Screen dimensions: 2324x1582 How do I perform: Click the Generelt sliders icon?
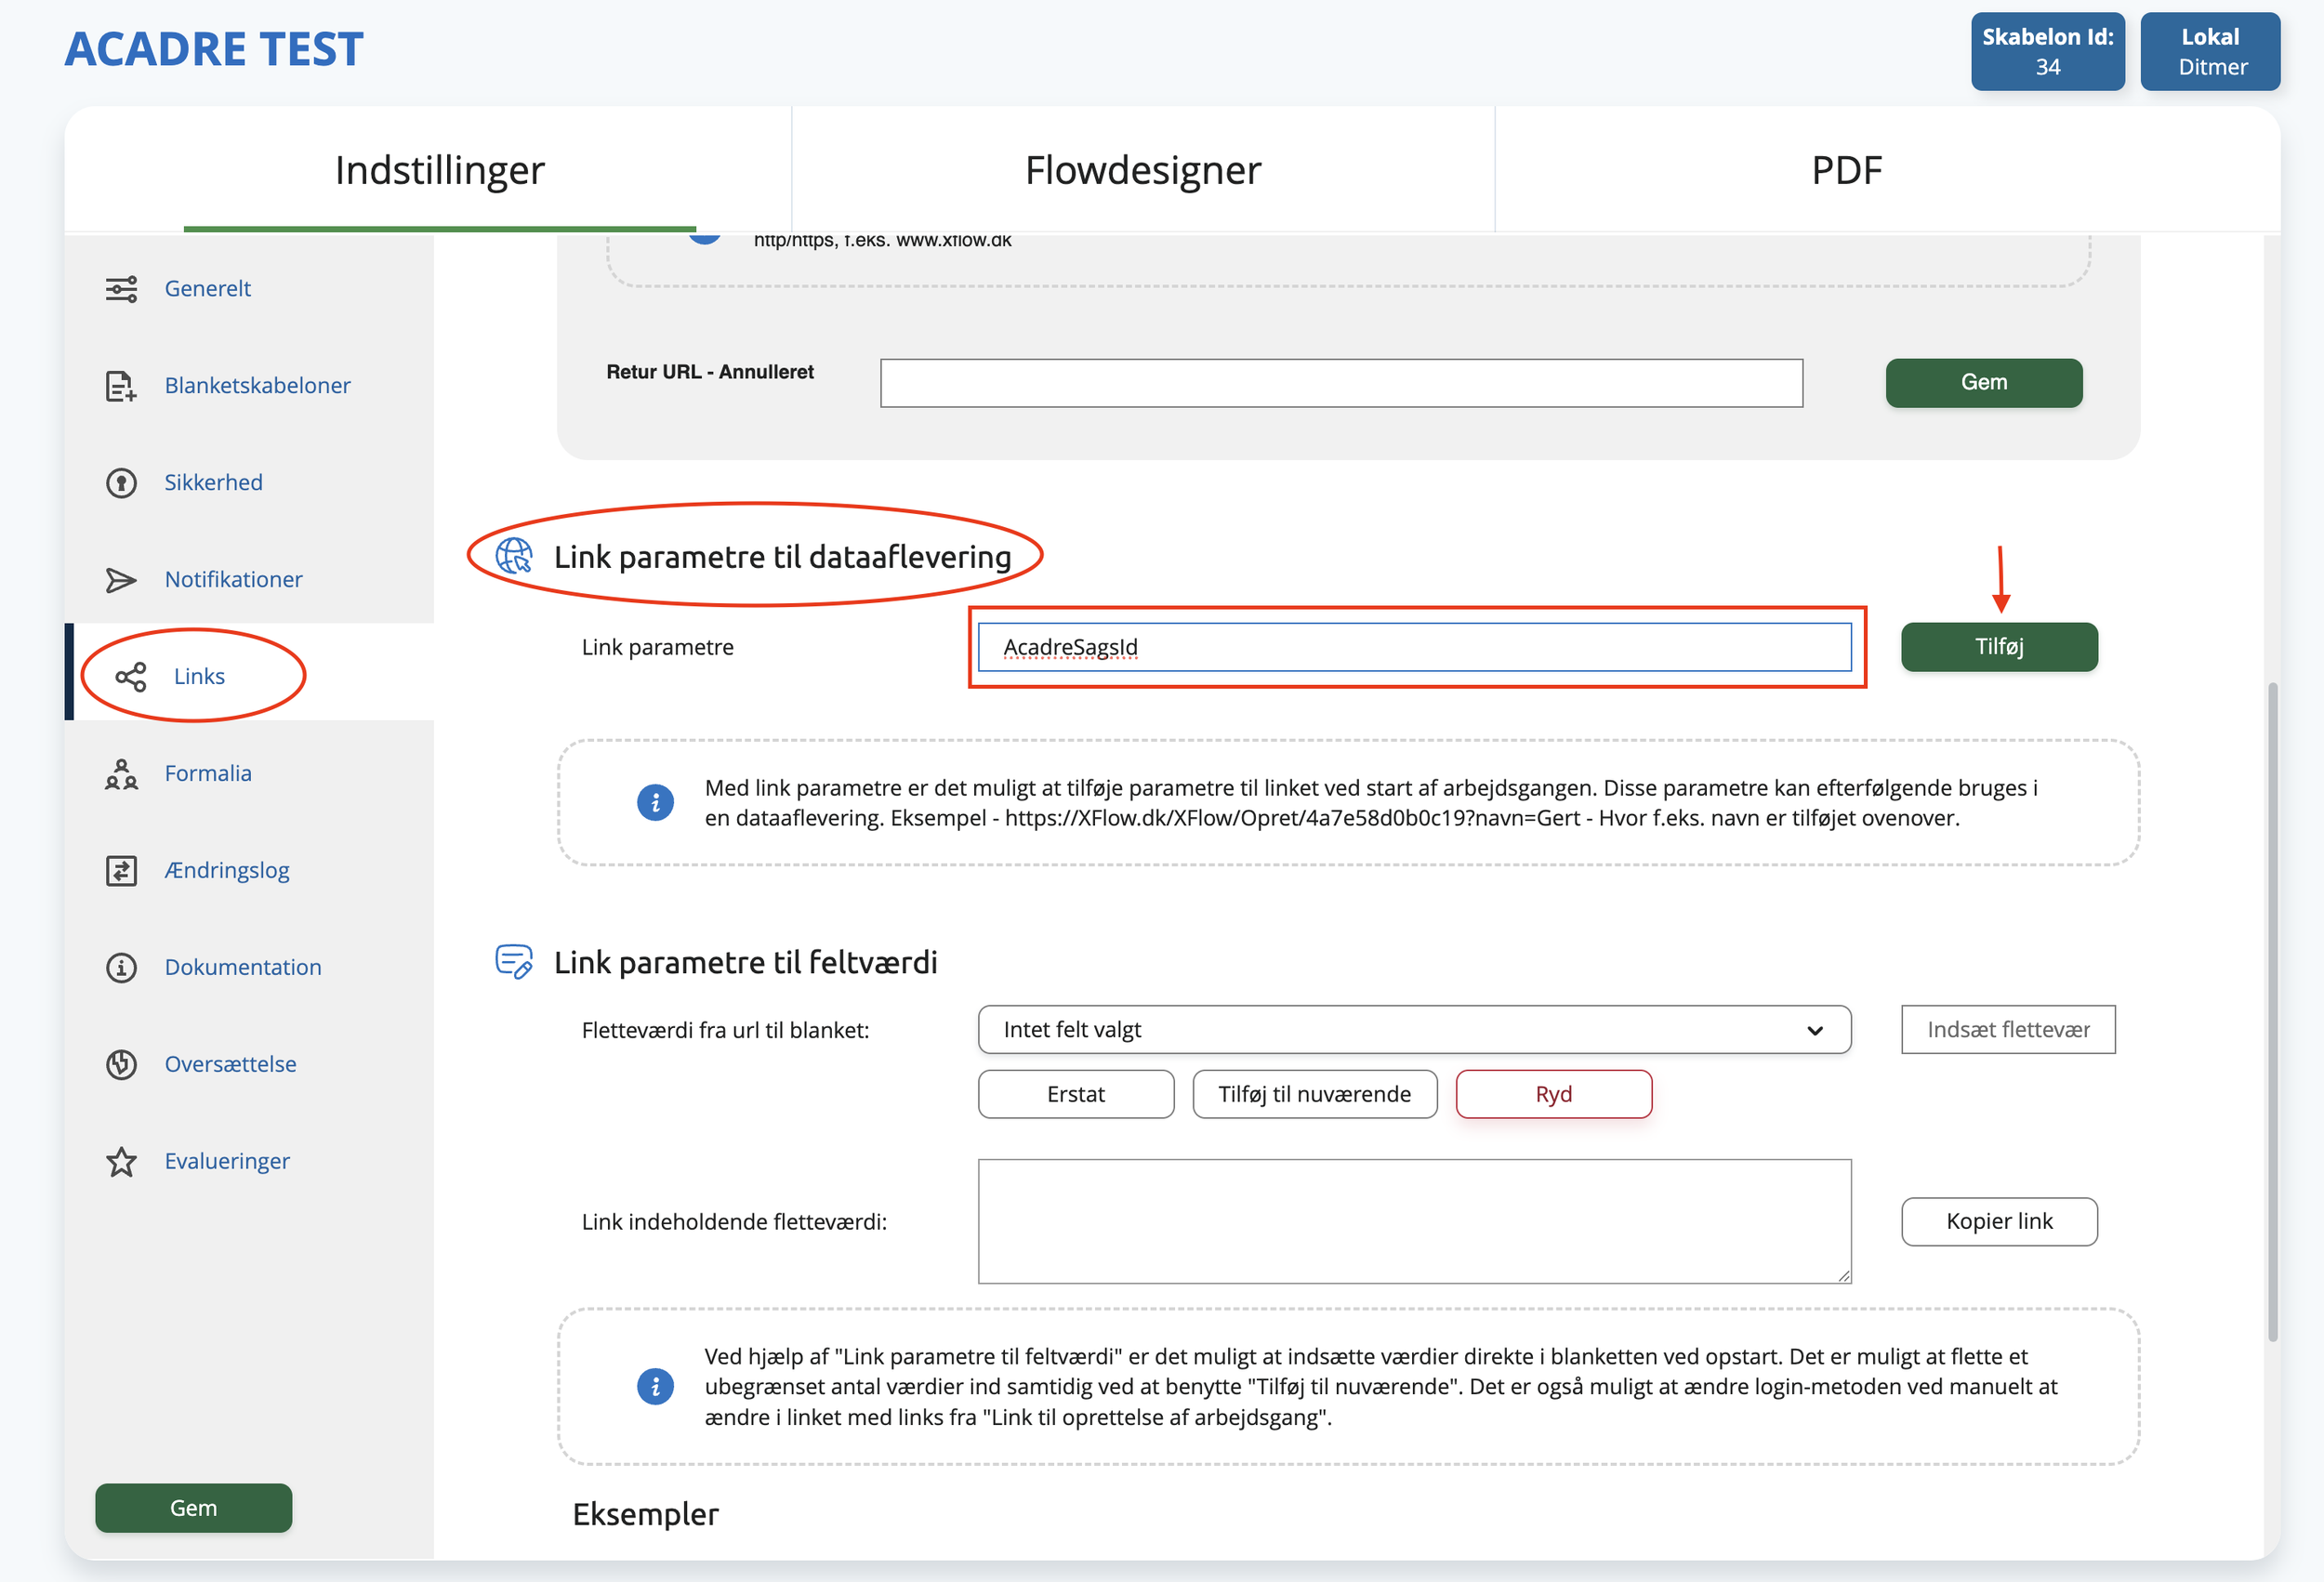[x=121, y=289]
